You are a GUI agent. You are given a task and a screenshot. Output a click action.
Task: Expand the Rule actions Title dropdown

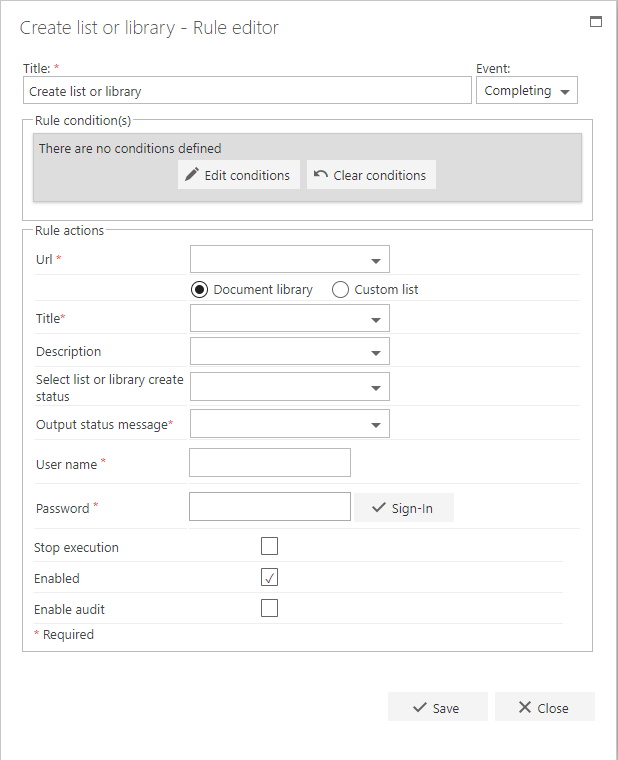pos(289,318)
